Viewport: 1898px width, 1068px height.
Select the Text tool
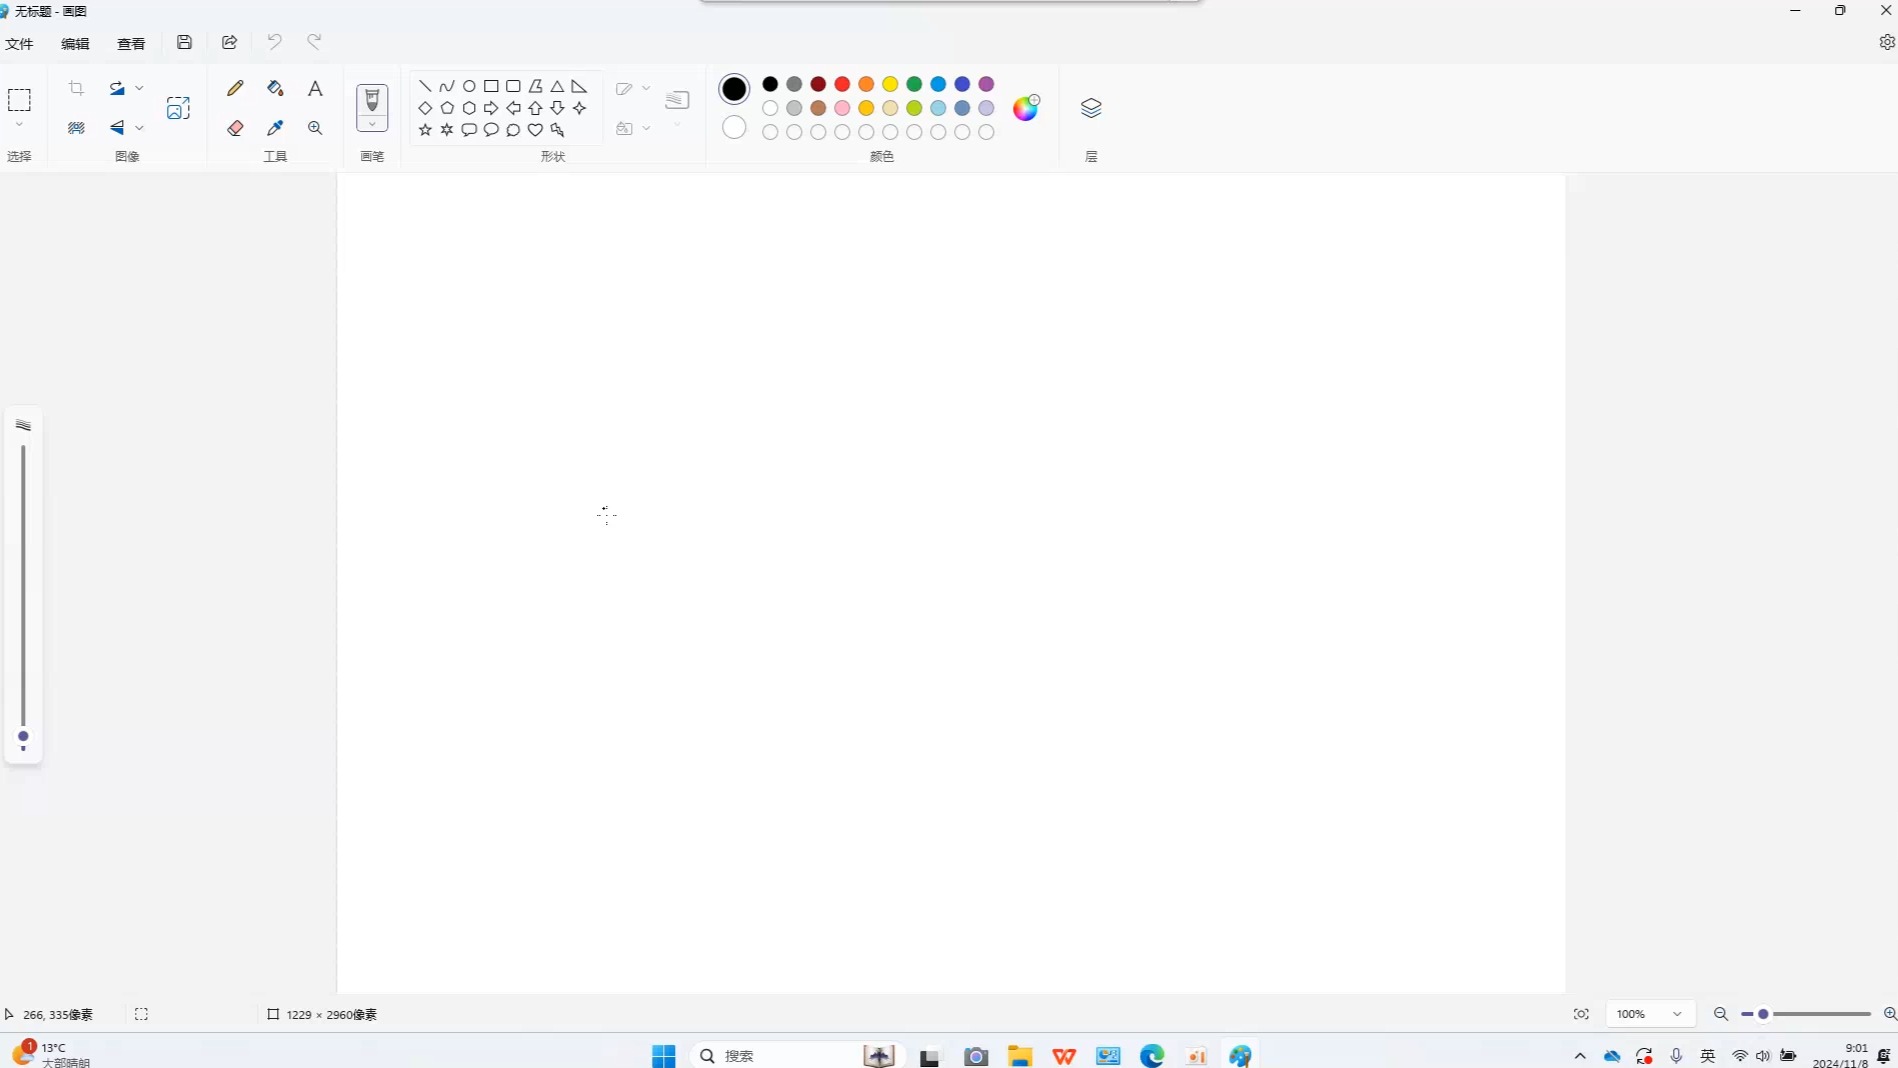coord(315,88)
